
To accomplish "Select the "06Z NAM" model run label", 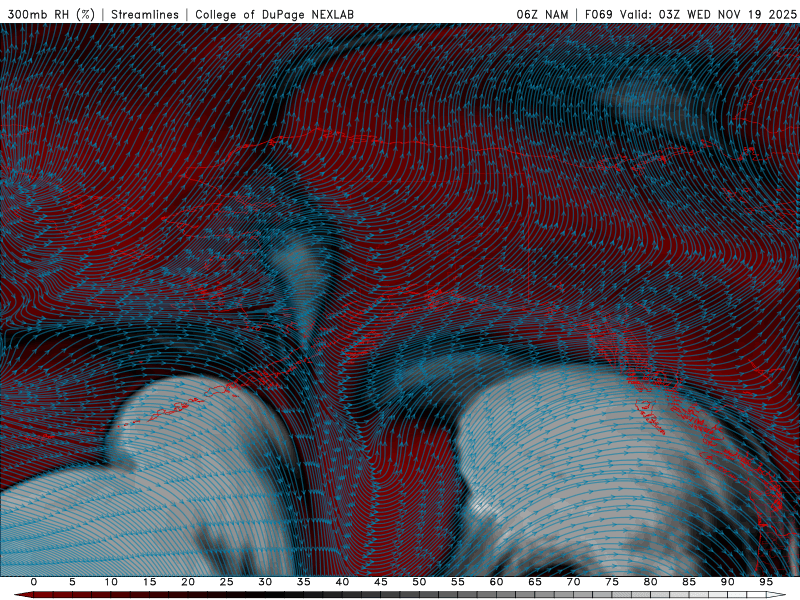I will (x=542, y=14).
